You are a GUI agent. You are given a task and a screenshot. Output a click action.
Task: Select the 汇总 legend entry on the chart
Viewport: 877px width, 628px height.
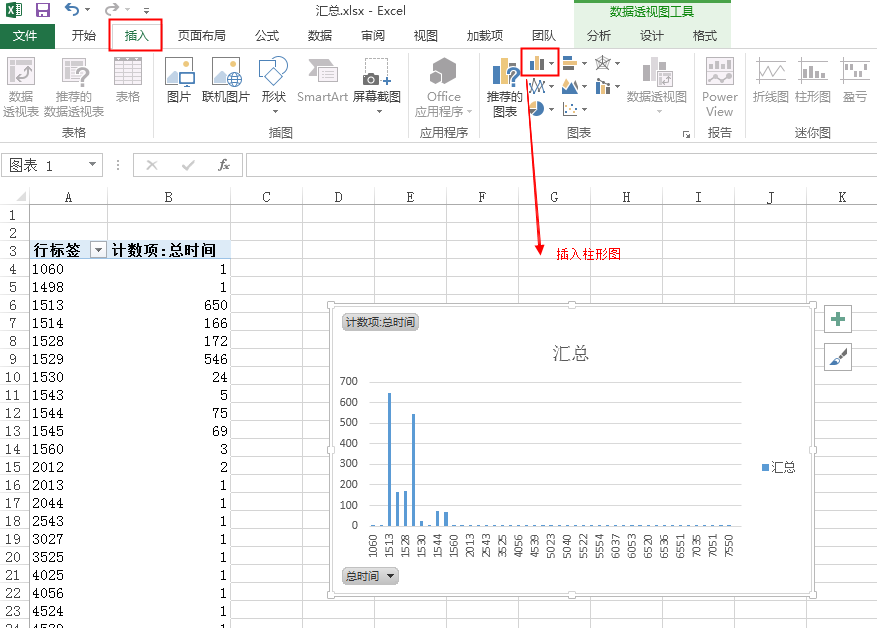coord(779,467)
